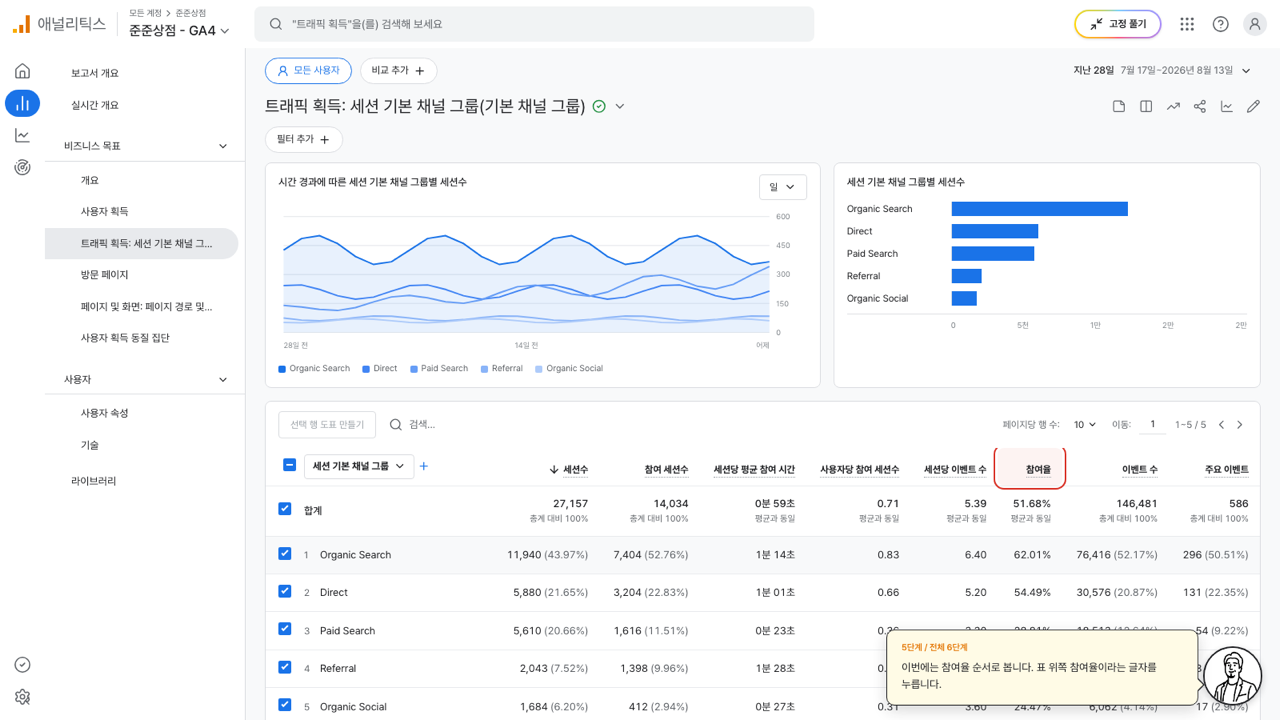Open the Explore line chart icon
Image resolution: width=1280 pixels, height=720 pixels.
coord(22,135)
